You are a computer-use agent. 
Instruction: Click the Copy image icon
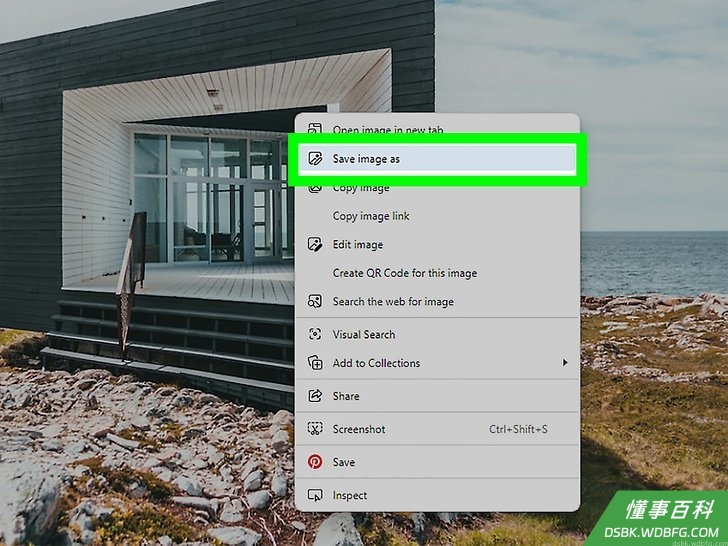(x=315, y=188)
